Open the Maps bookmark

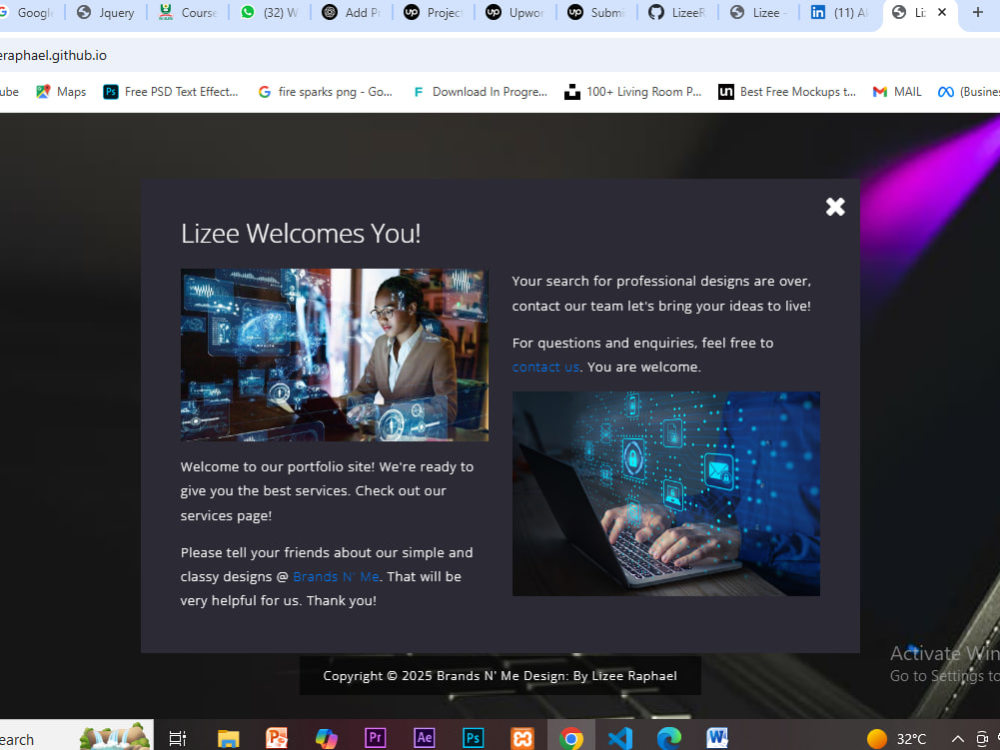(x=61, y=92)
